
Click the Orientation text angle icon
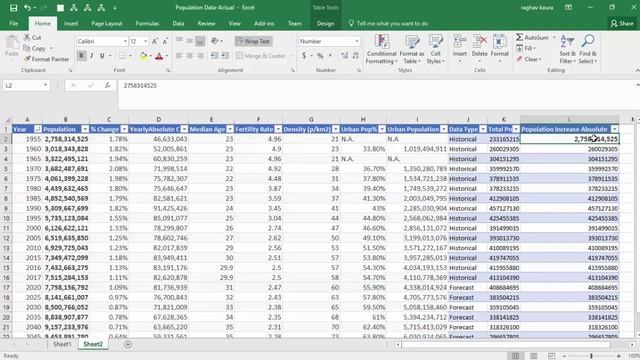[x=215, y=41]
